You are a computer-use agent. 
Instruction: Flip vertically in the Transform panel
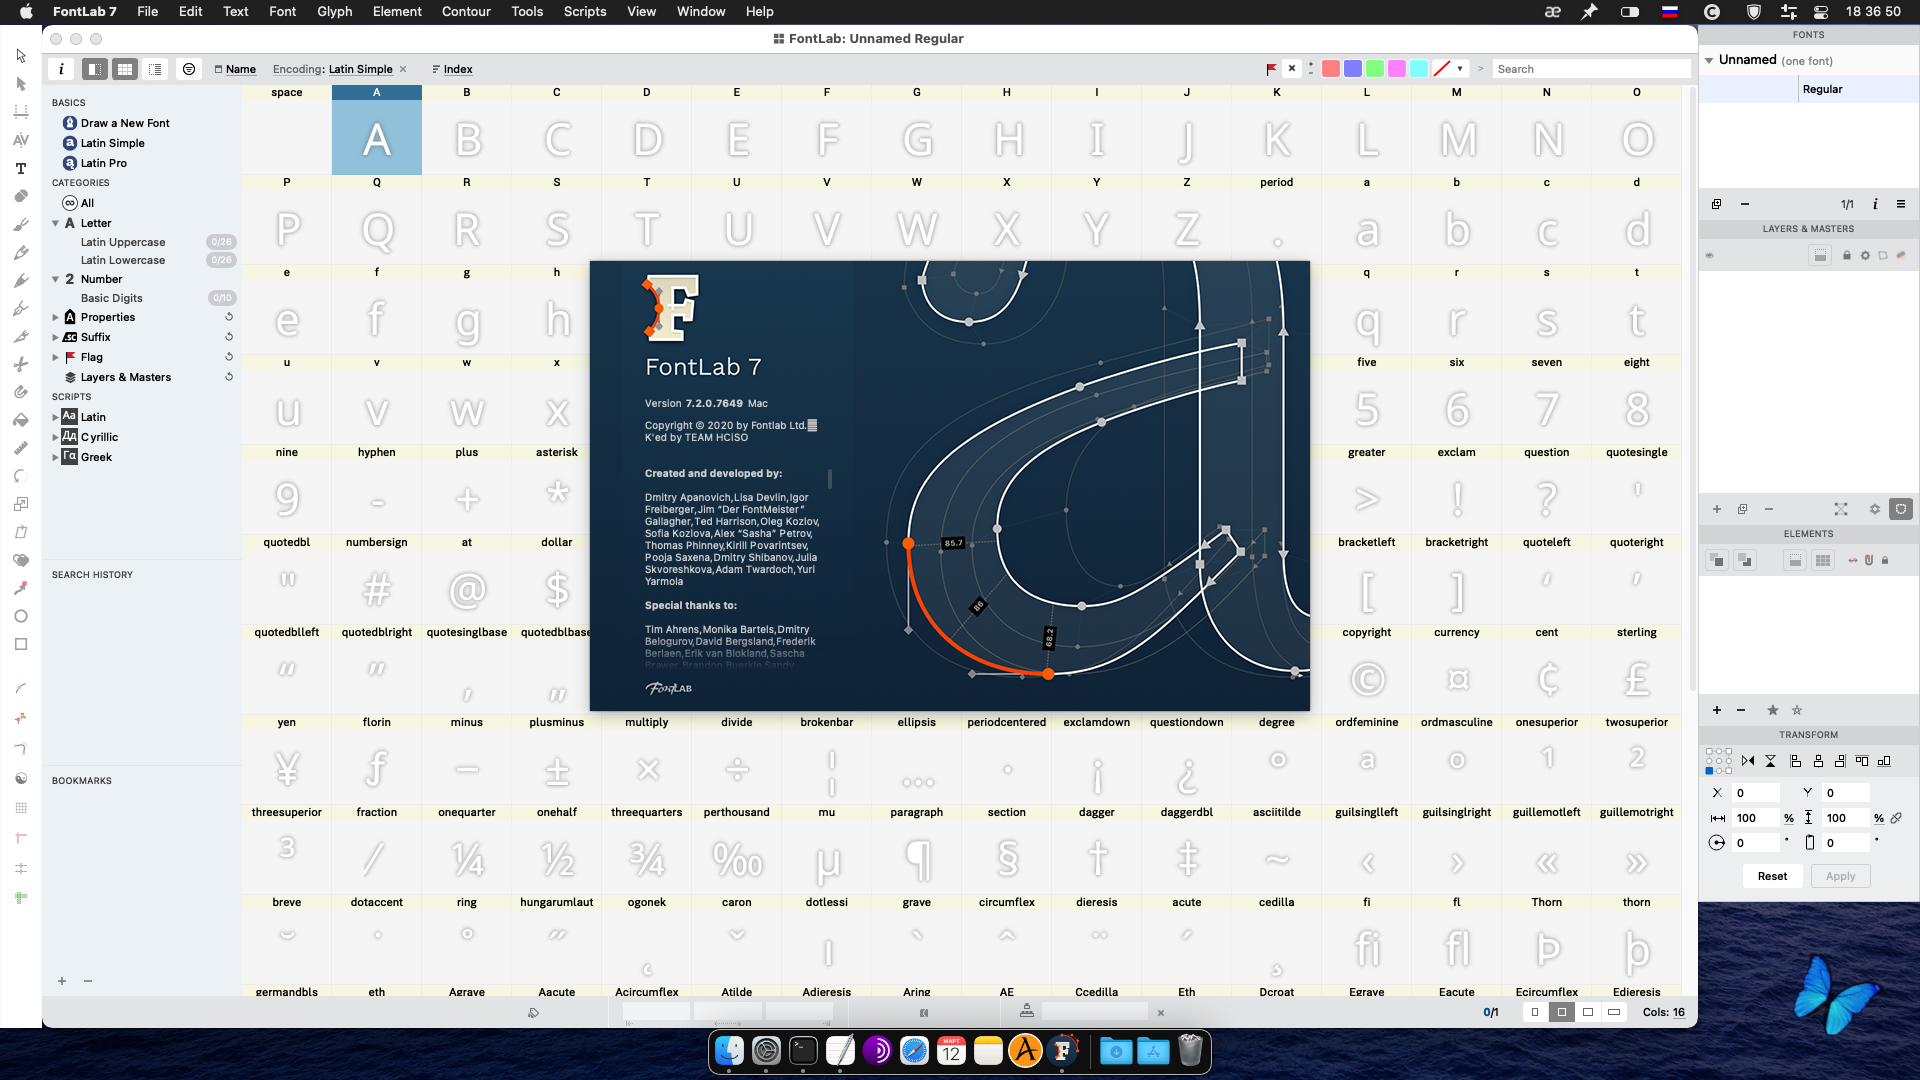pyautogui.click(x=1770, y=761)
